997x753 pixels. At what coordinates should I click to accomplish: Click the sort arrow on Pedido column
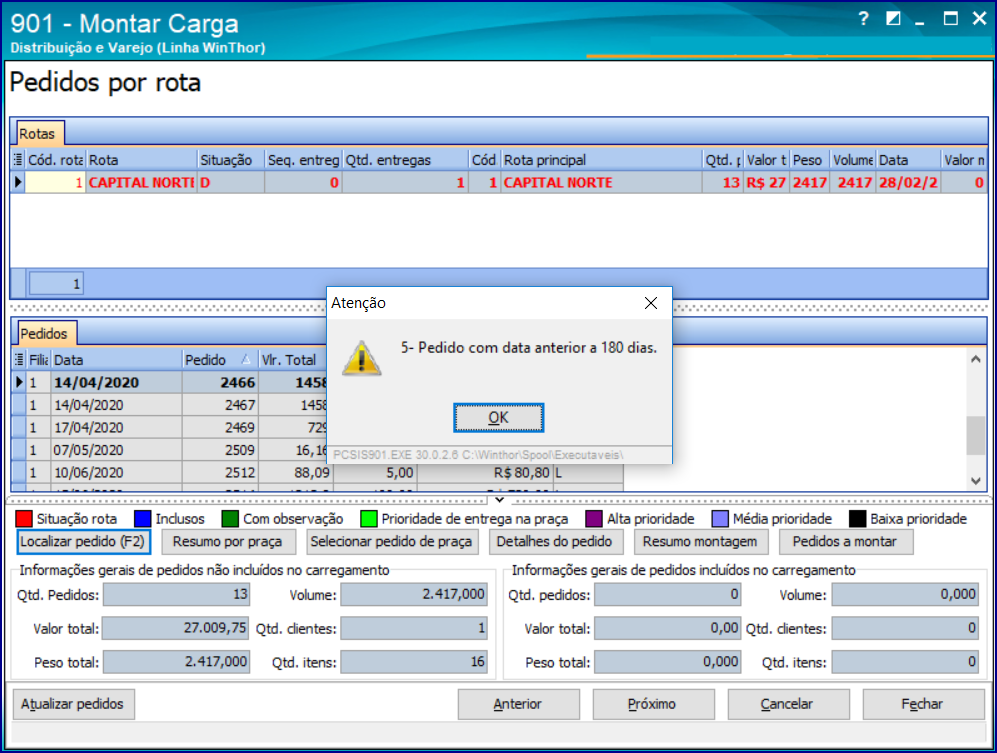[x=245, y=360]
